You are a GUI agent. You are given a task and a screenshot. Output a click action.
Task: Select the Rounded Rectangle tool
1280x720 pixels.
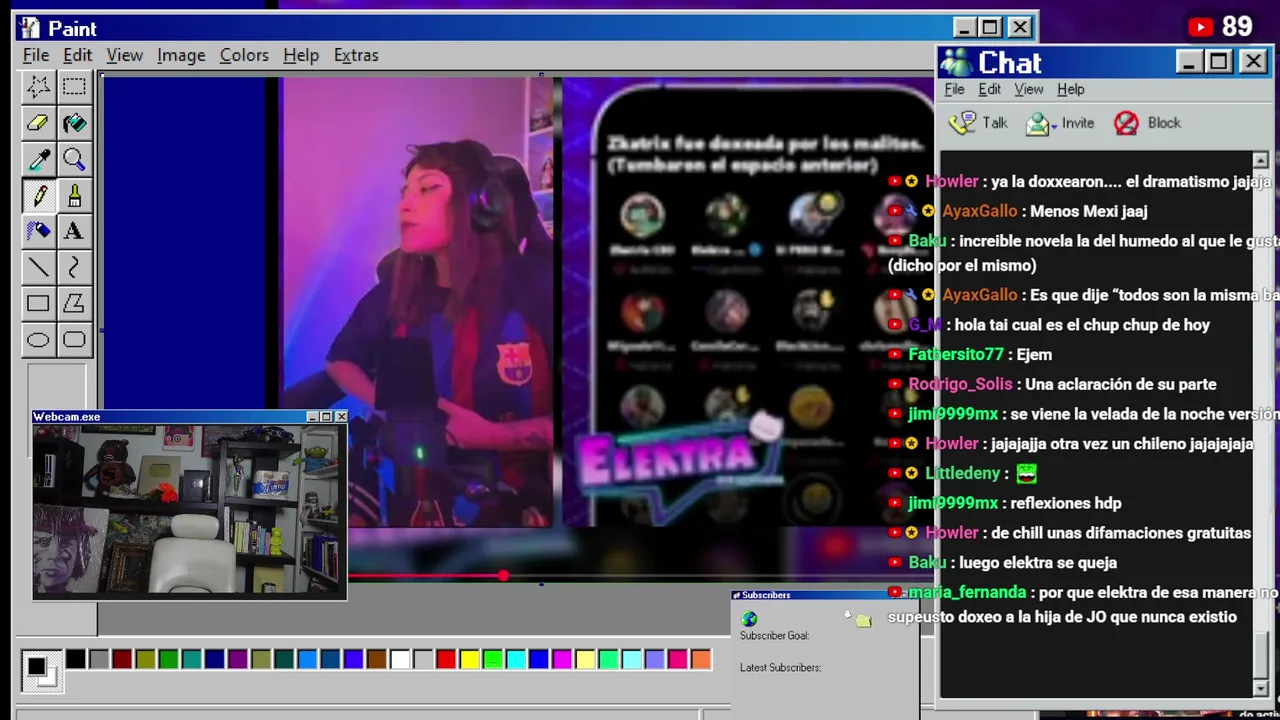[74, 339]
